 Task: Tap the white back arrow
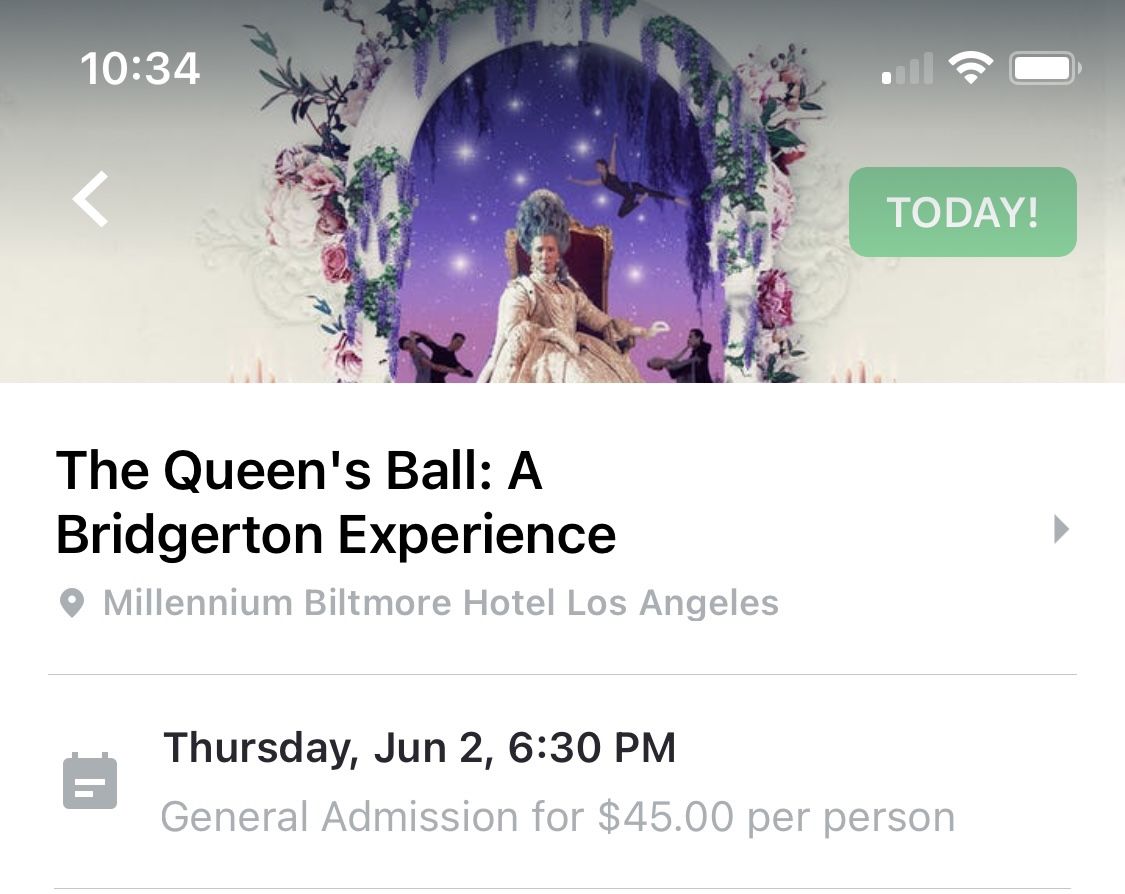(91, 198)
